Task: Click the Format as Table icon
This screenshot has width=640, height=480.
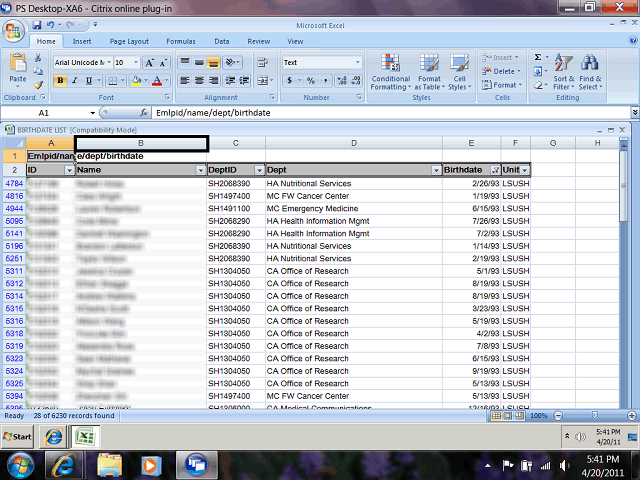Action: (429, 70)
